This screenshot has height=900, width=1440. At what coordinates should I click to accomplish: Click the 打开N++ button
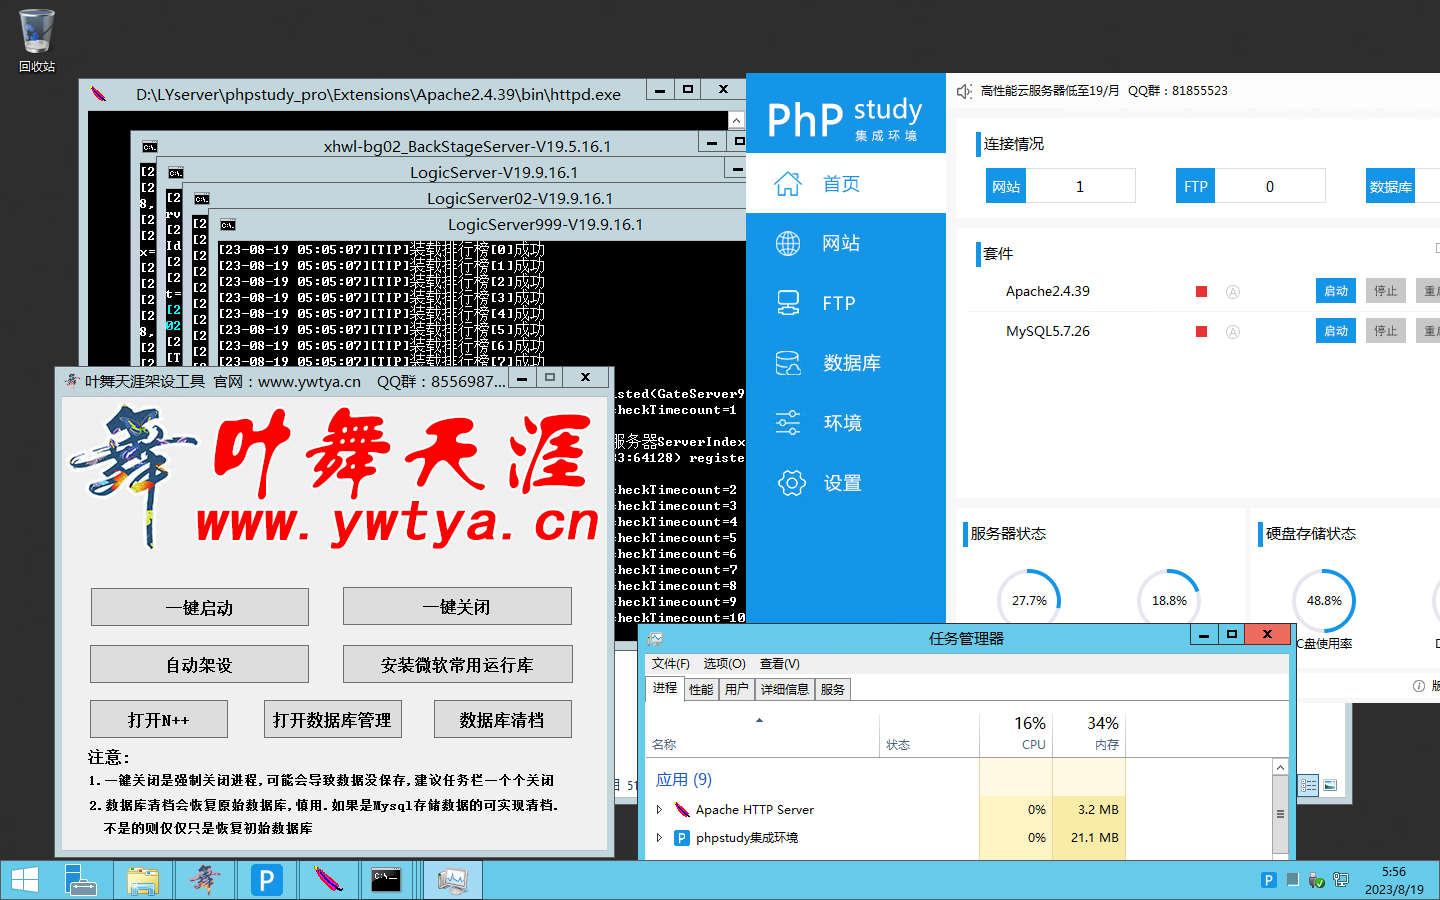(x=159, y=719)
